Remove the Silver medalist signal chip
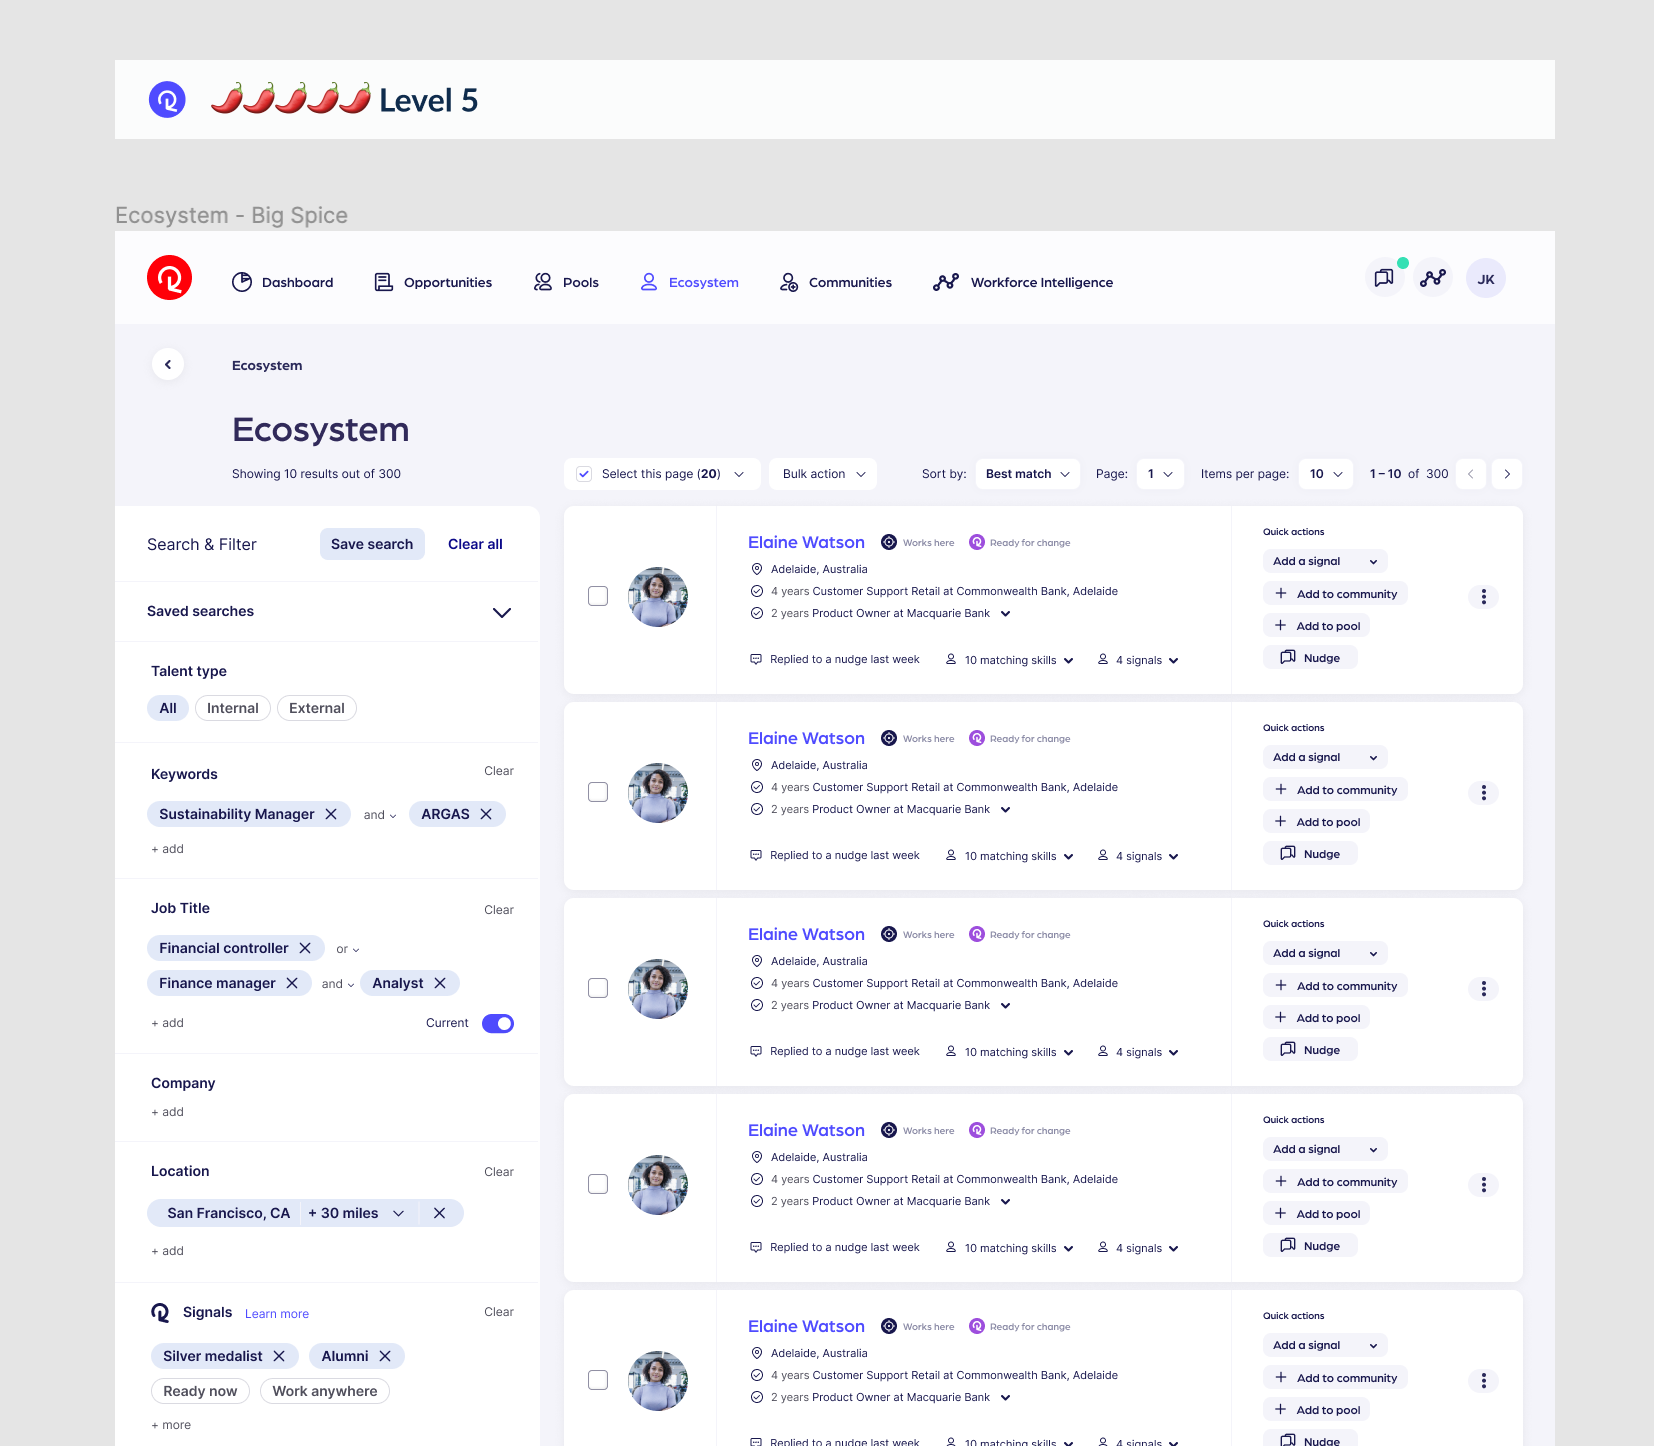 (279, 1356)
